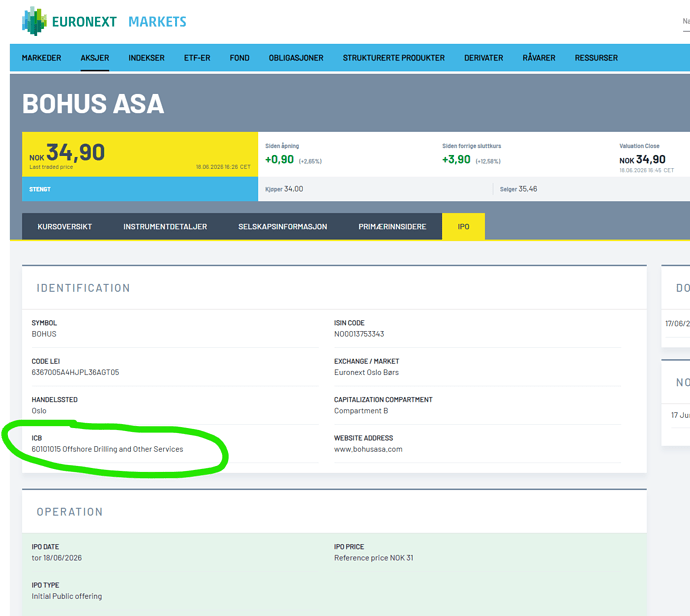Open the DERIVATER menu item

(484, 58)
